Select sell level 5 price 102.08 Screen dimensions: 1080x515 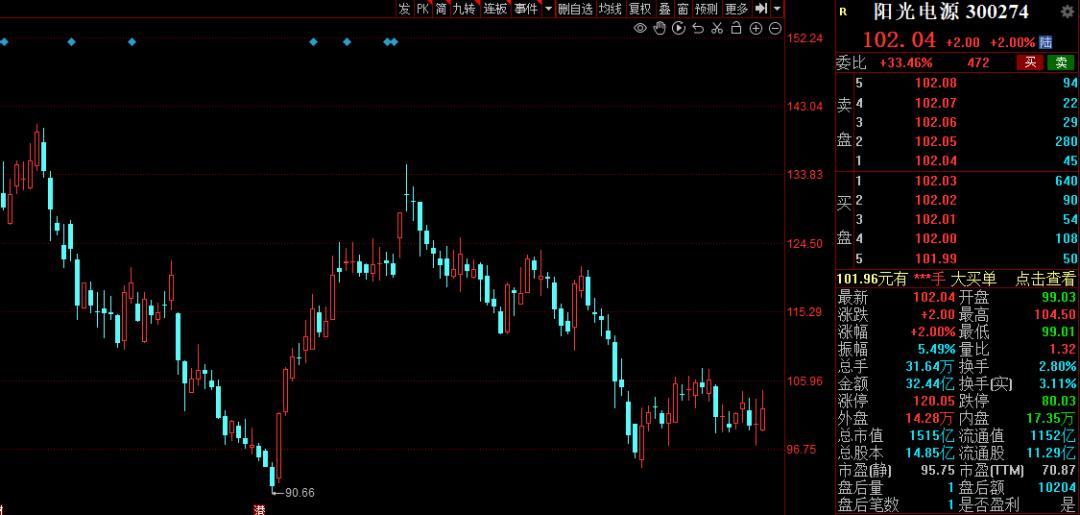click(935, 83)
